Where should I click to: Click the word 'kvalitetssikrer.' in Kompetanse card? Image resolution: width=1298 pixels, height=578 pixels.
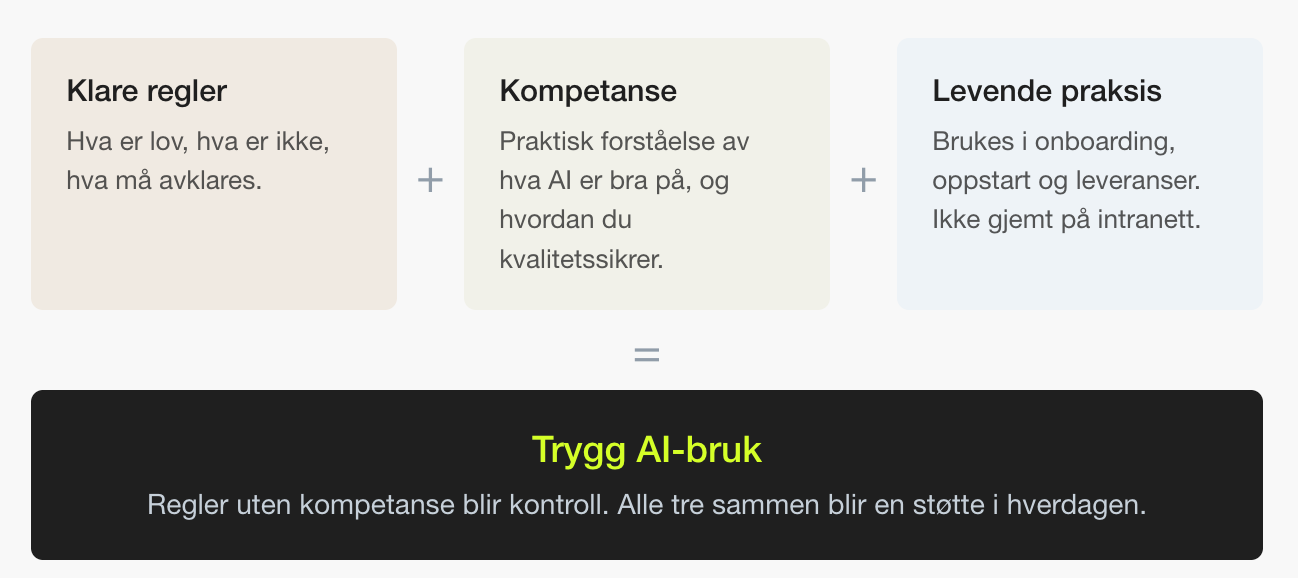pyautogui.click(x=582, y=259)
